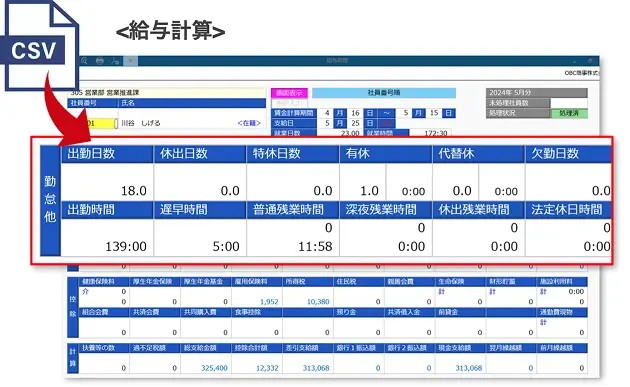
Task: Click the 社員番号順 sort button
Action: (x=384, y=93)
